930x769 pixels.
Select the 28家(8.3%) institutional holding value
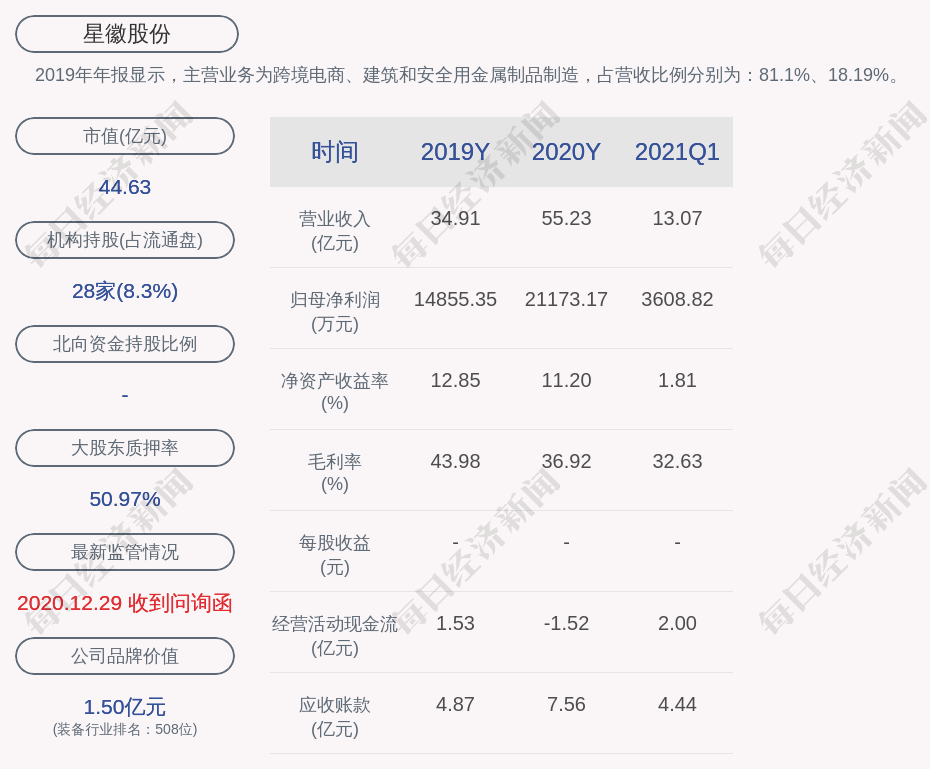(125, 291)
